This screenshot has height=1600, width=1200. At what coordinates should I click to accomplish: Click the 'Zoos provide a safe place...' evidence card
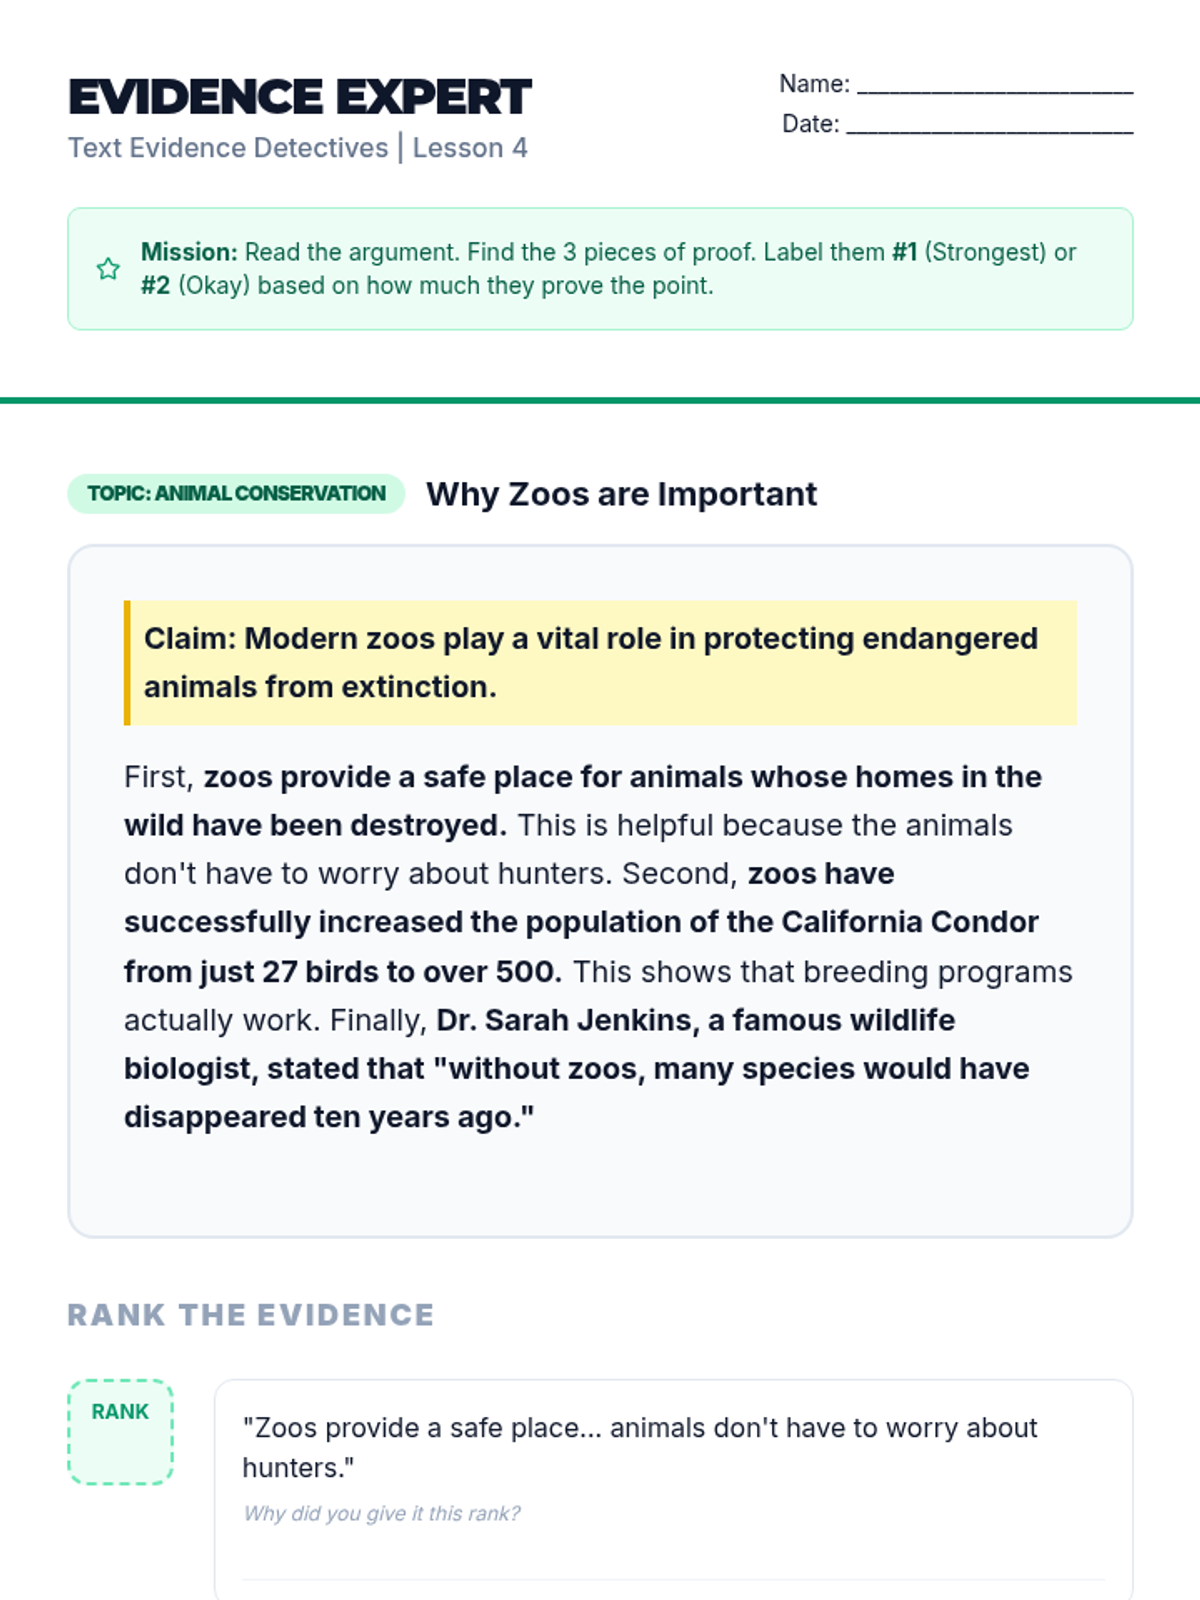pyautogui.click(x=674, y=1490)
